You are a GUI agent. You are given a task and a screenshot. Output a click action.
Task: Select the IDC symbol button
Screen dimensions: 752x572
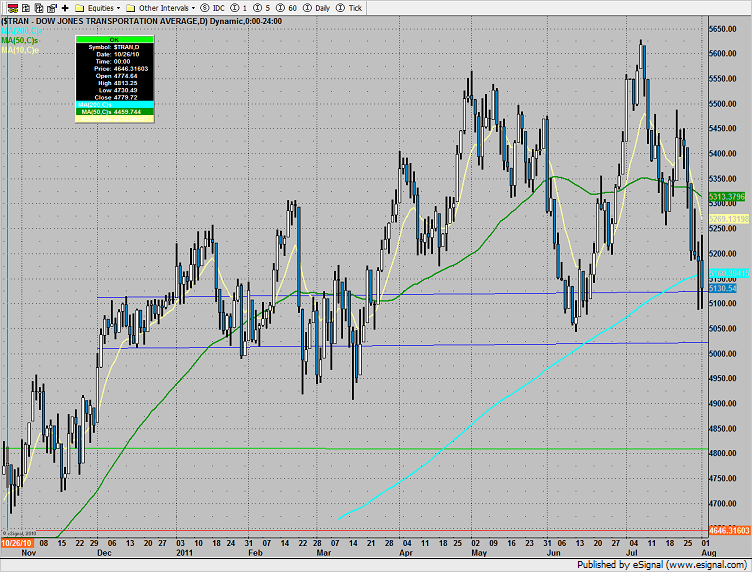tap(212, 8)
